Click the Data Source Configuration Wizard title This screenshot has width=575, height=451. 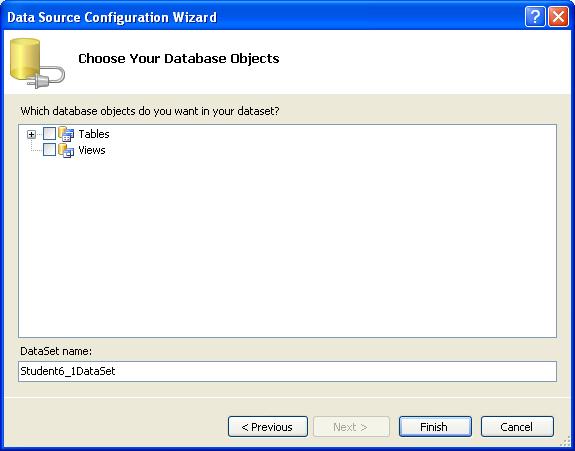pyautogui.click(x=112, y=17)
